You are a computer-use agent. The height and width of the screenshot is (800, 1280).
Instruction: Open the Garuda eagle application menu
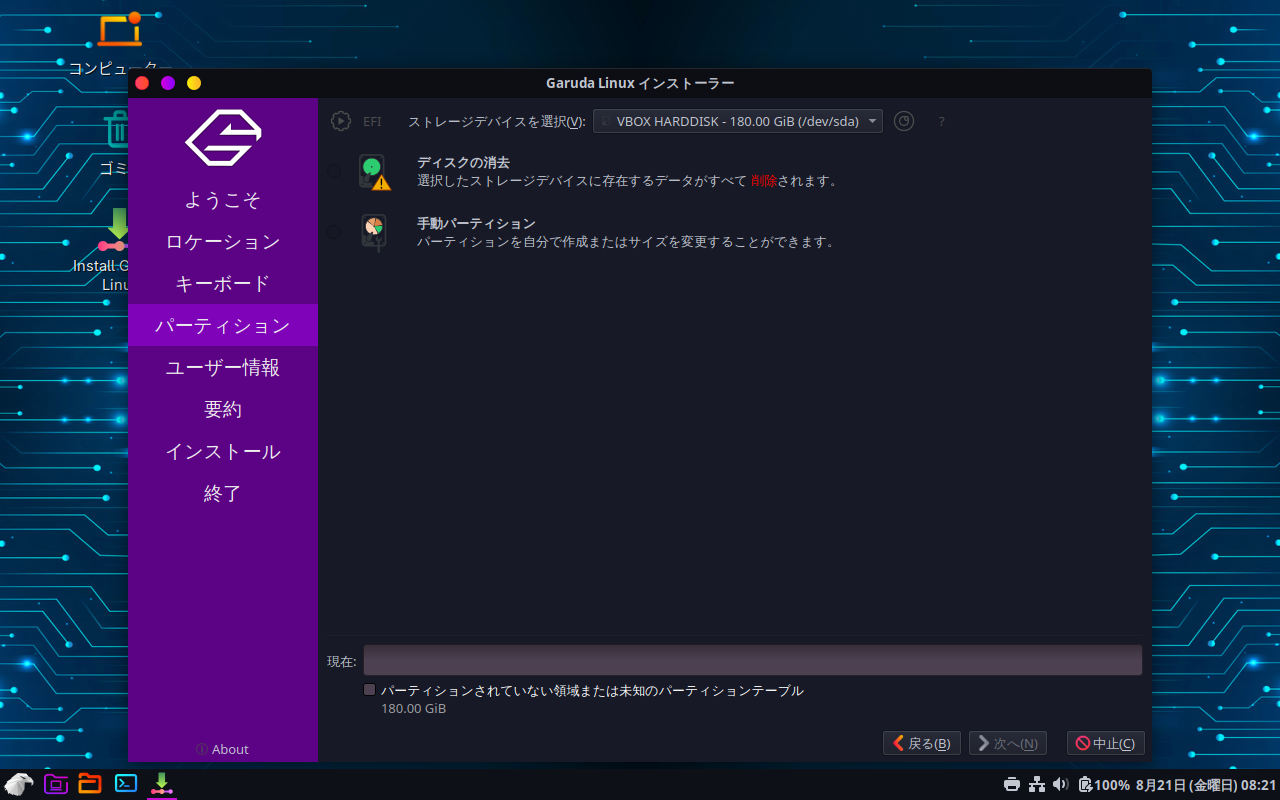tap(19, 784)
